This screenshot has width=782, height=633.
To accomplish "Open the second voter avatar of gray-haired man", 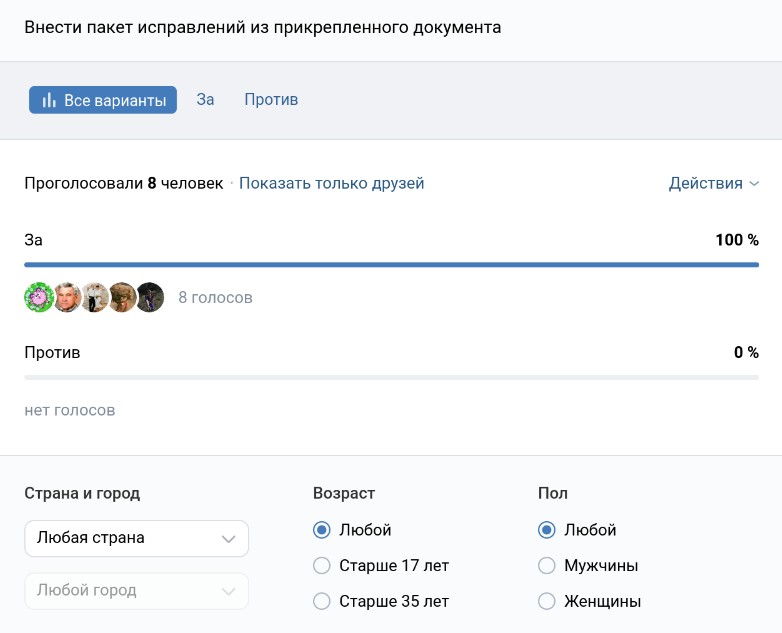I will click(x=67, y=297).
